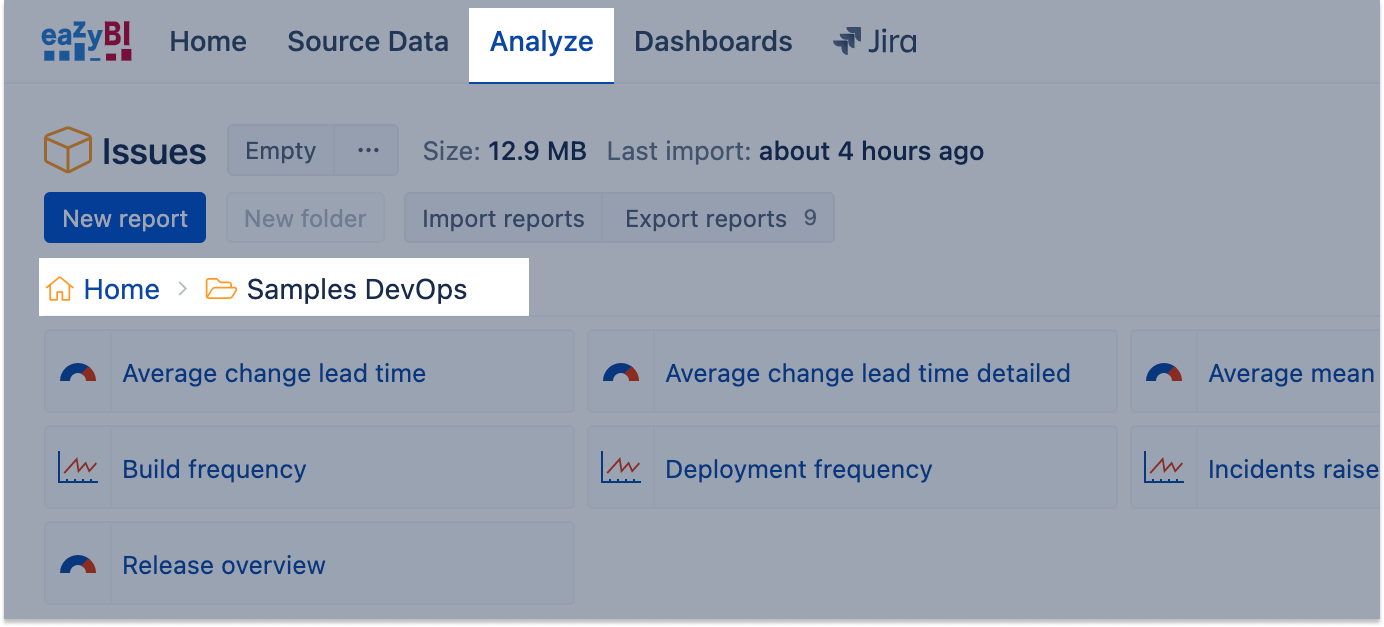The width and height of the screenshot is (1384, 627).
Task: Click the line chart icon on Build frequency
Action: (x=77, y=466)
